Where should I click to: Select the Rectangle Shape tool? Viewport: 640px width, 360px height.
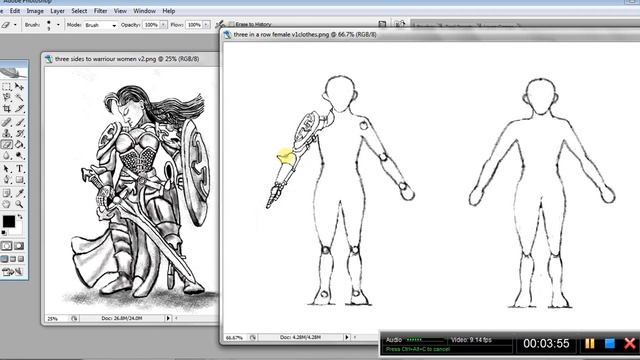coord(19,180)
